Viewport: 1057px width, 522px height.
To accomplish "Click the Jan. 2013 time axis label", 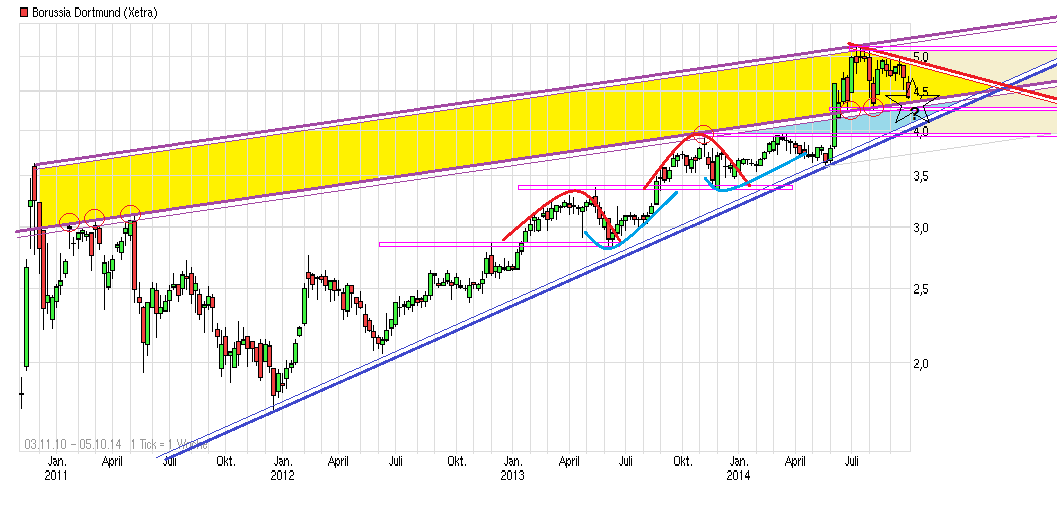I will click(511, 468).
